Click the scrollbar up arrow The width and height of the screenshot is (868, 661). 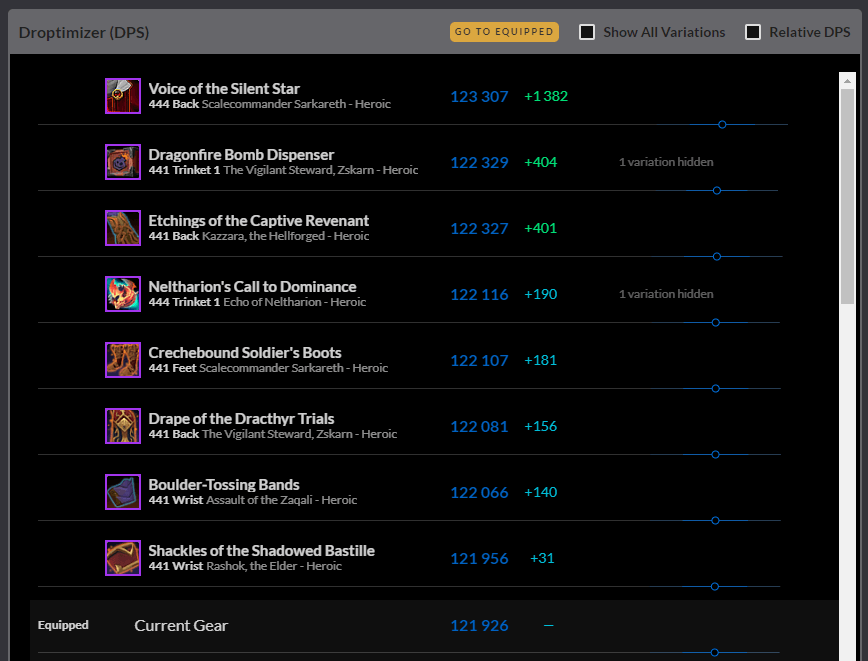848,80
